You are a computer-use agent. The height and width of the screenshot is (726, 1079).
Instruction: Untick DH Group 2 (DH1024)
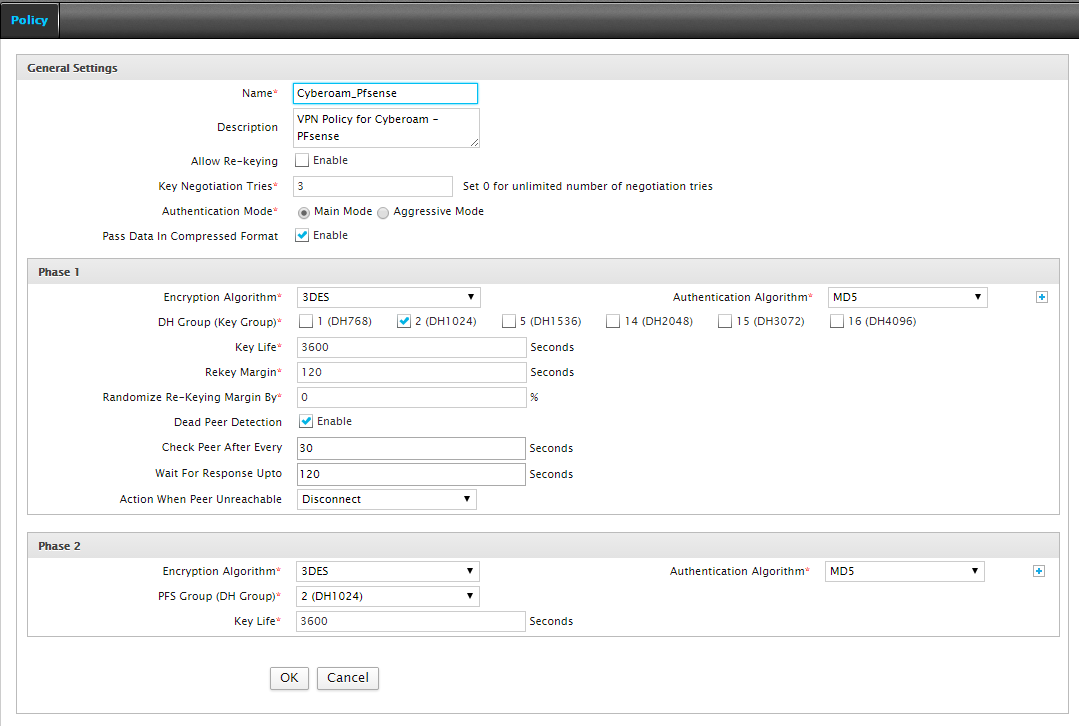click(x=404, y=321)
